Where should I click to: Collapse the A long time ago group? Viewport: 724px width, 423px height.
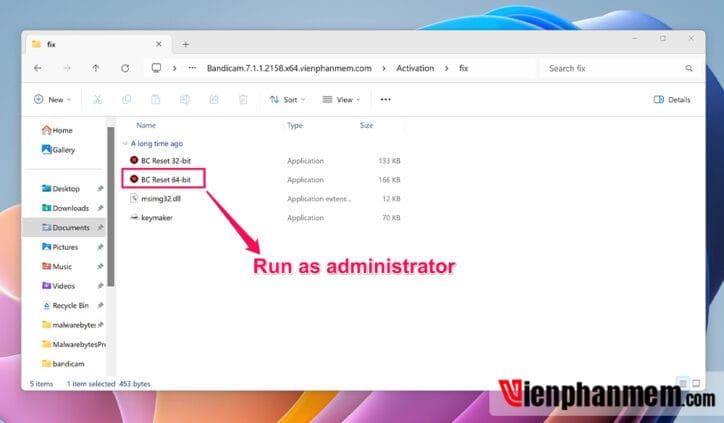[x=125, y=144]
